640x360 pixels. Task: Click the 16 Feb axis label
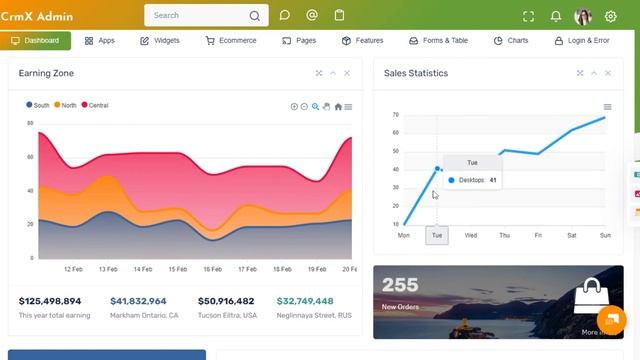213,269
